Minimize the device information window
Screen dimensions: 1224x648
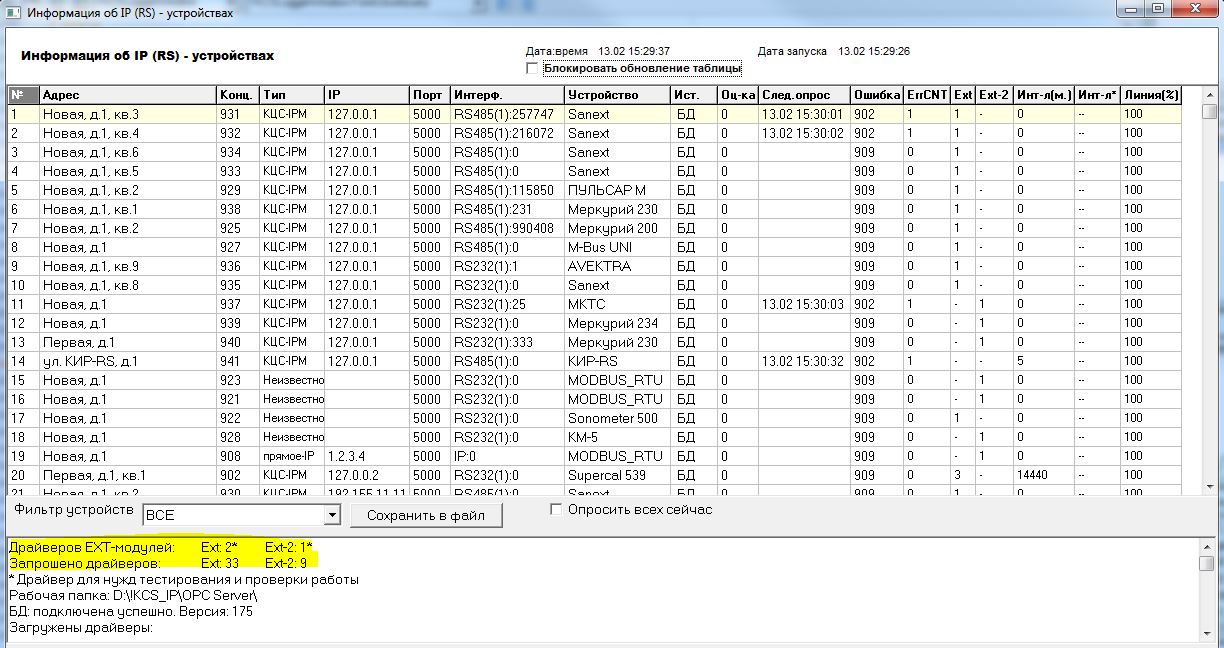pos(1131,10)
